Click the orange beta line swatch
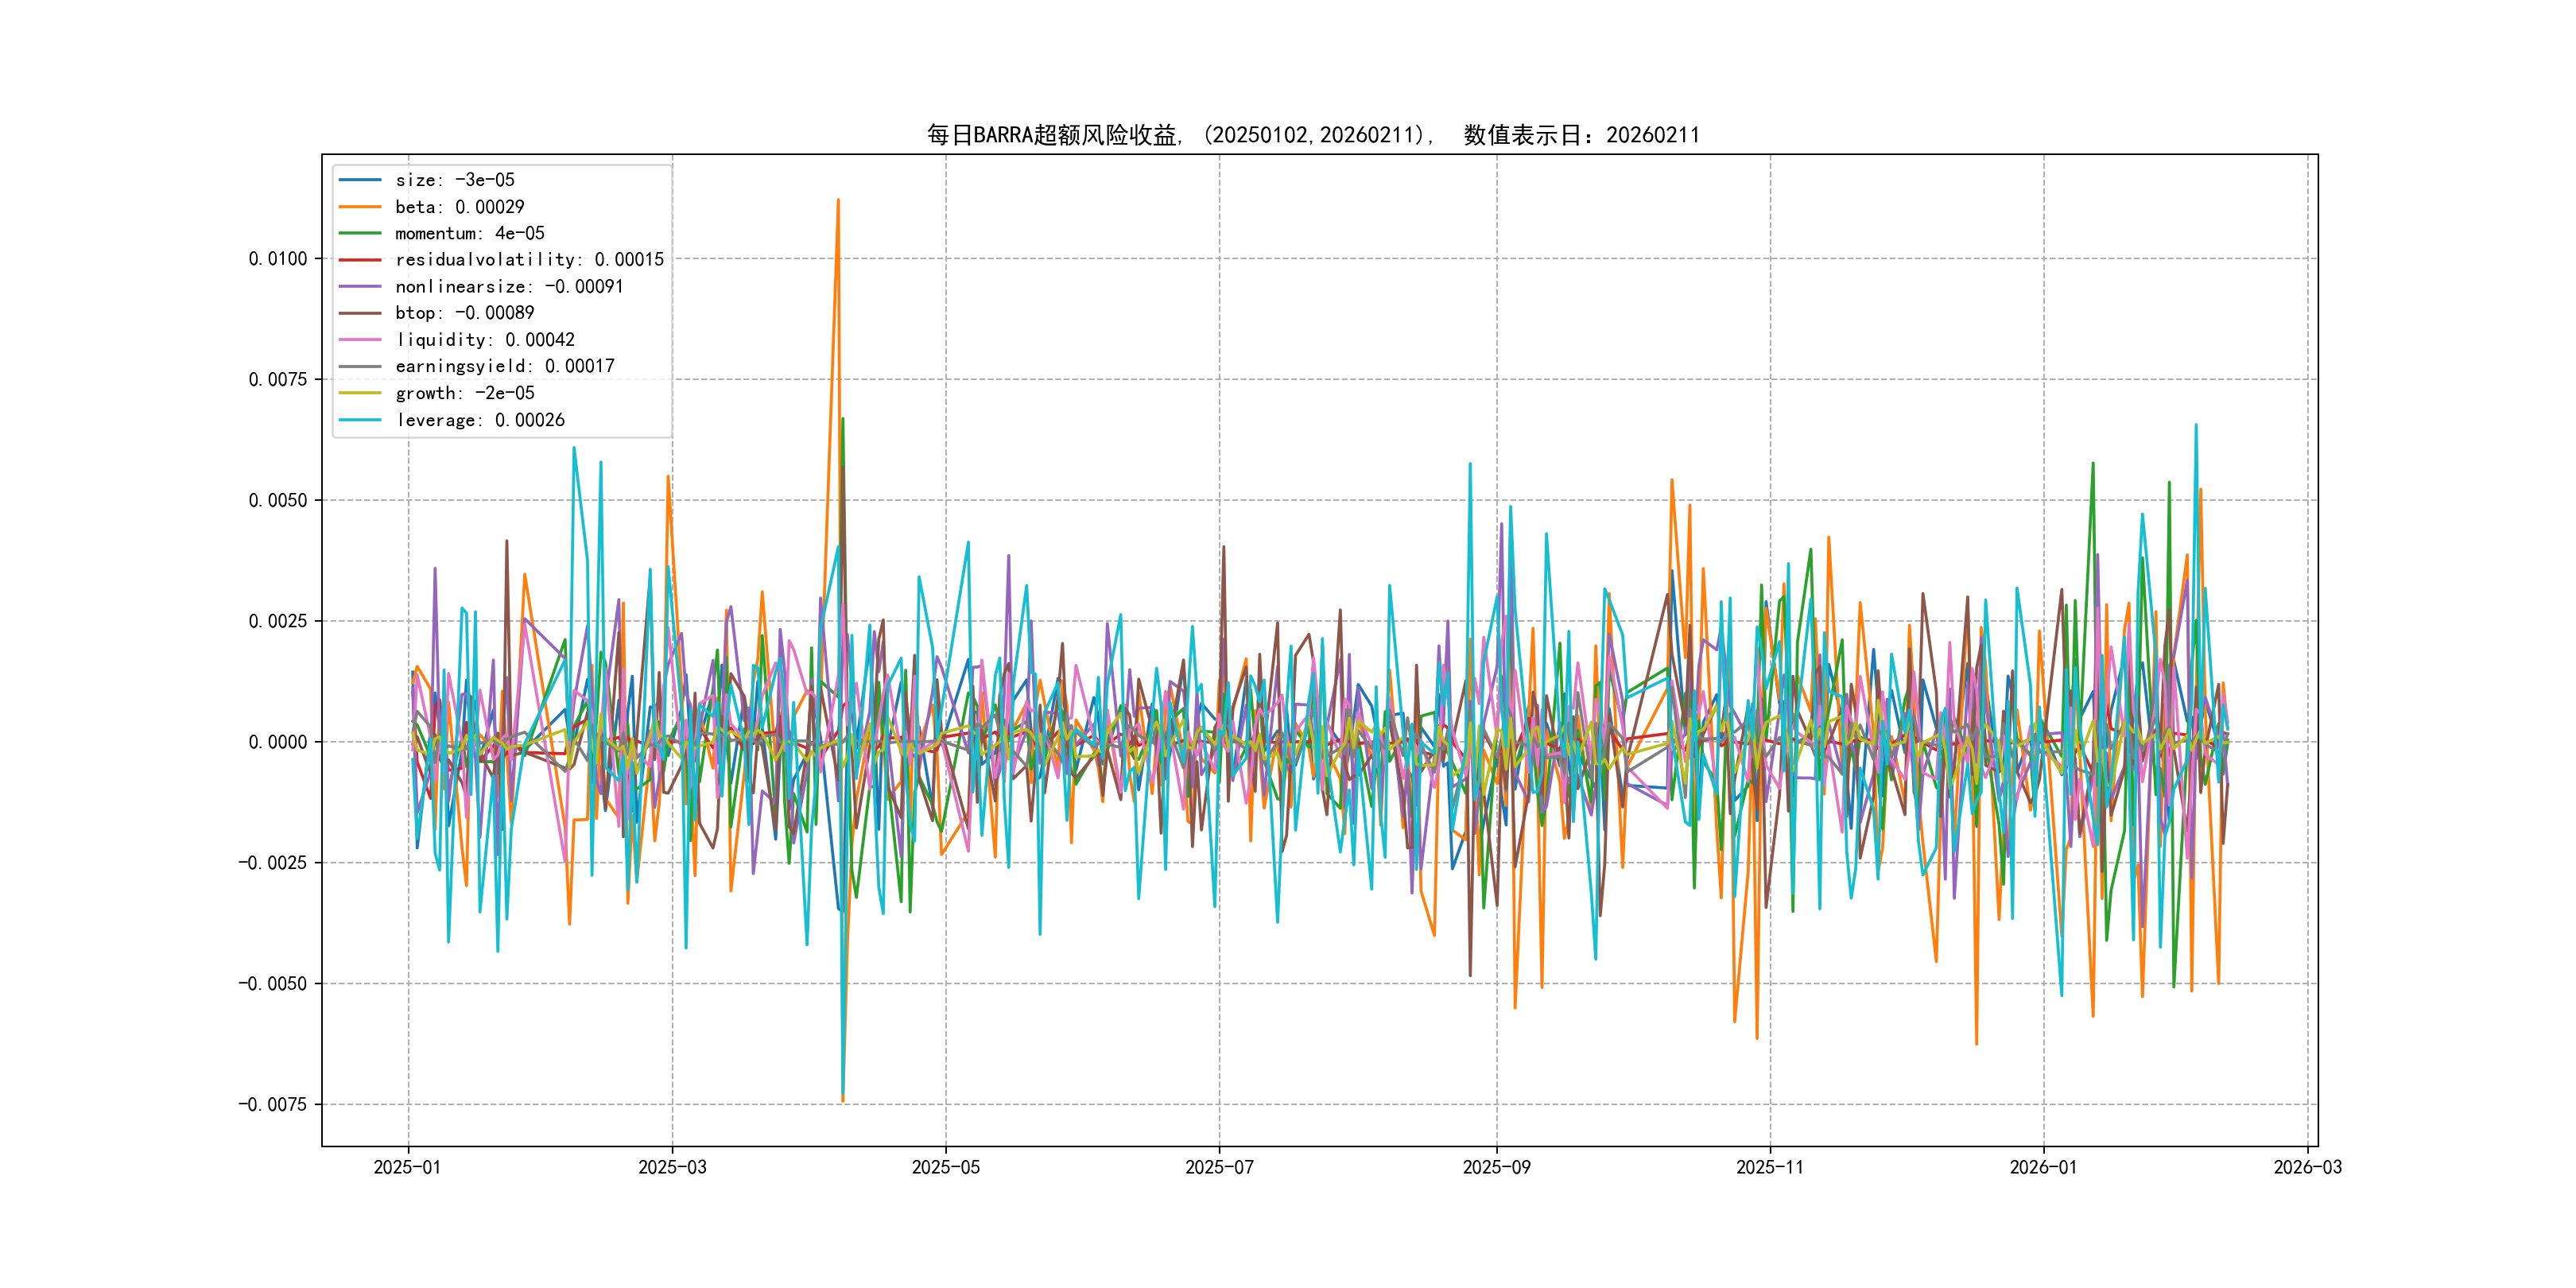Image resolution: width=2576 pixels, height=1288 pixels. pos(360,207)
